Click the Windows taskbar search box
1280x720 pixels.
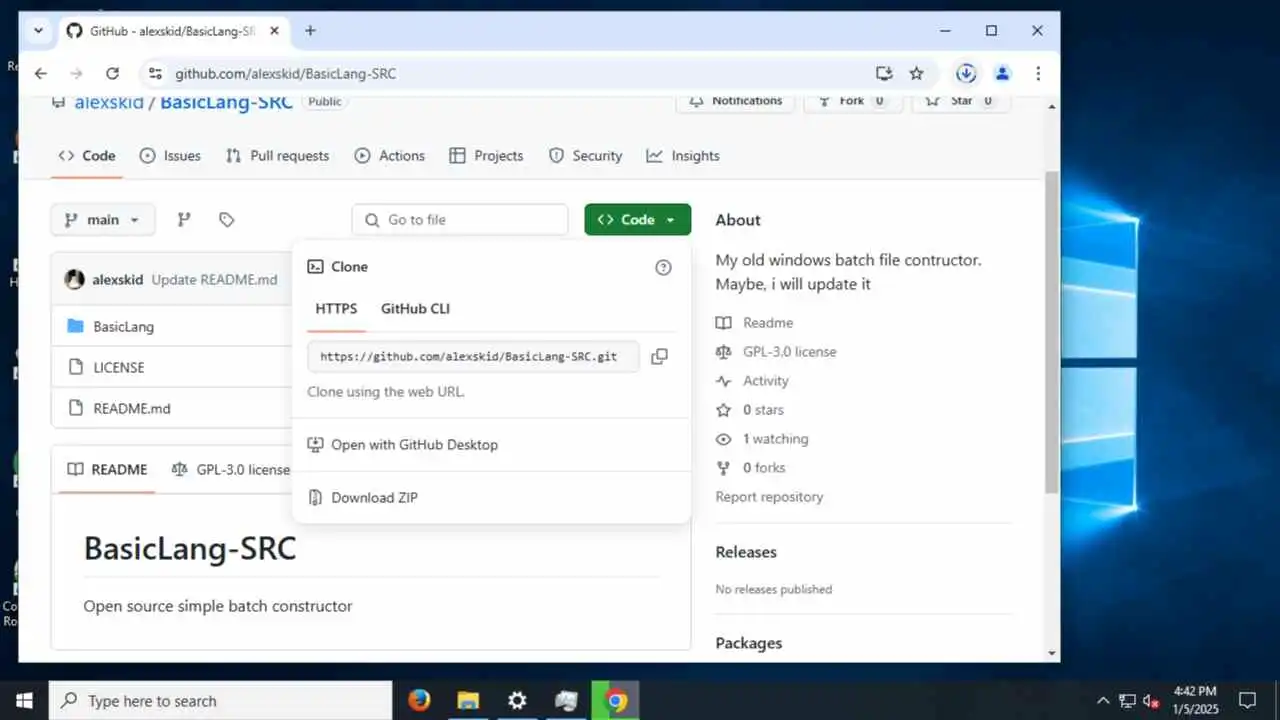tap(220, 700)
